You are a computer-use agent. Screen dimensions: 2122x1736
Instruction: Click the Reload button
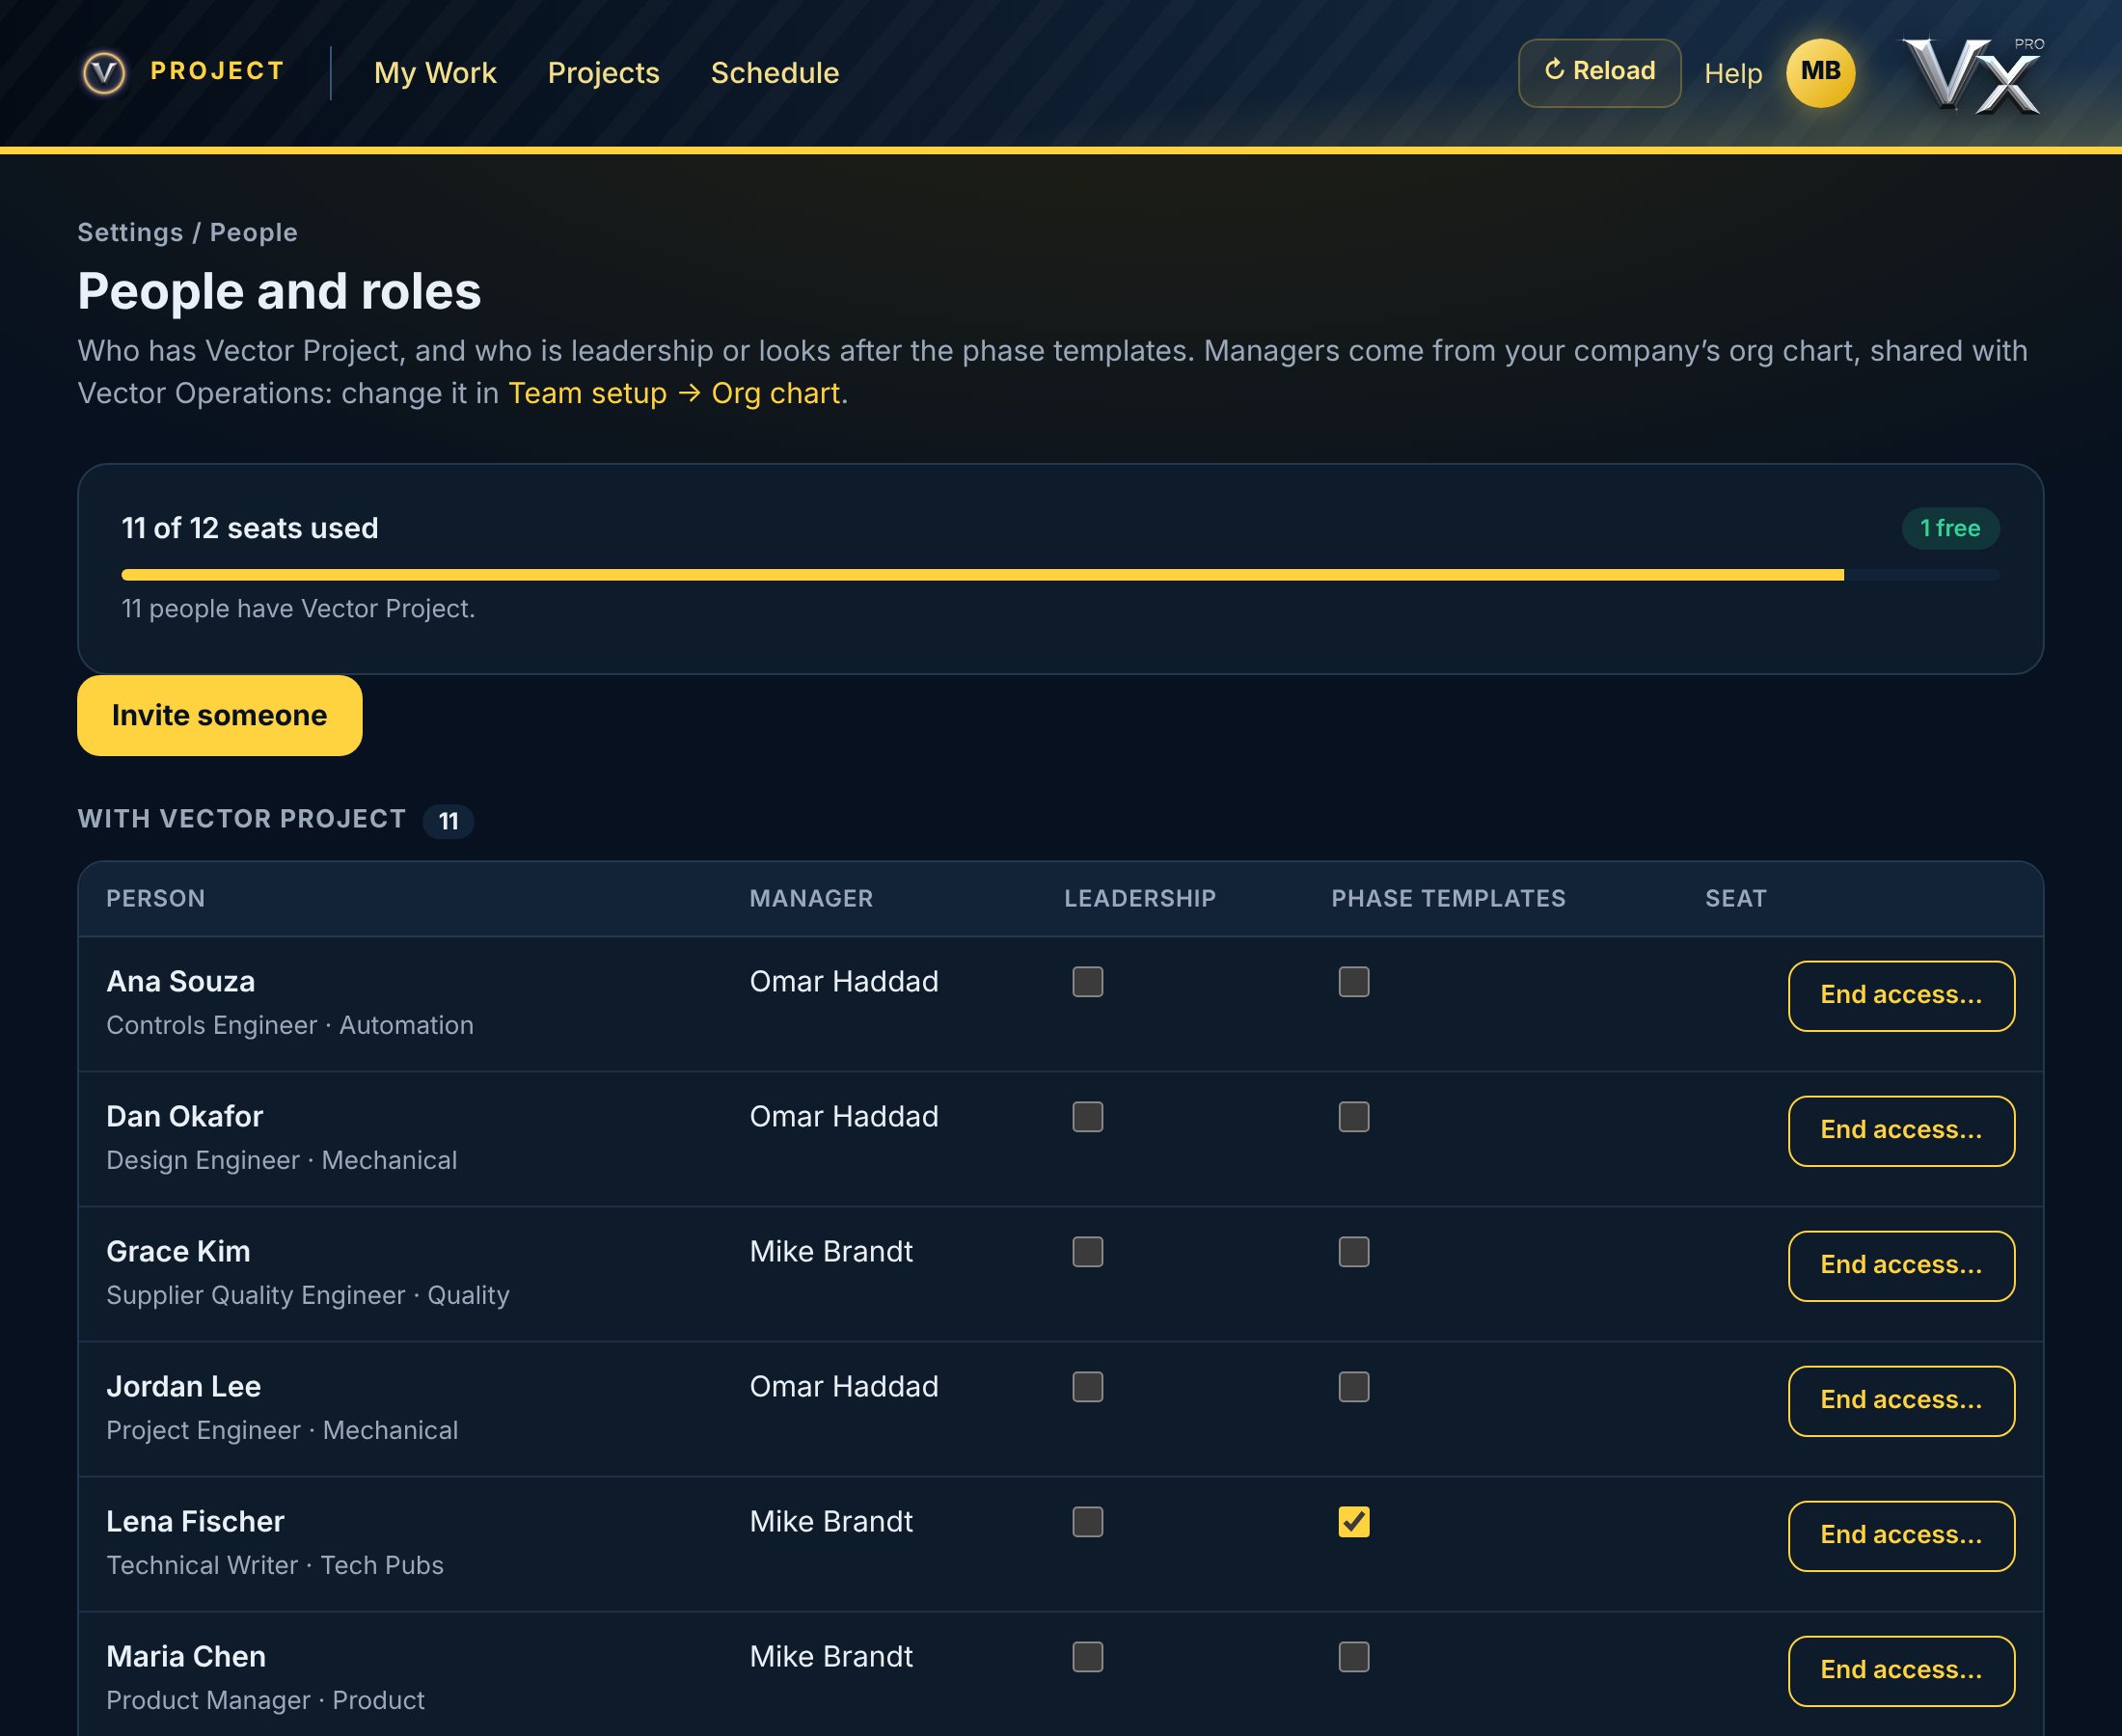1599,72
